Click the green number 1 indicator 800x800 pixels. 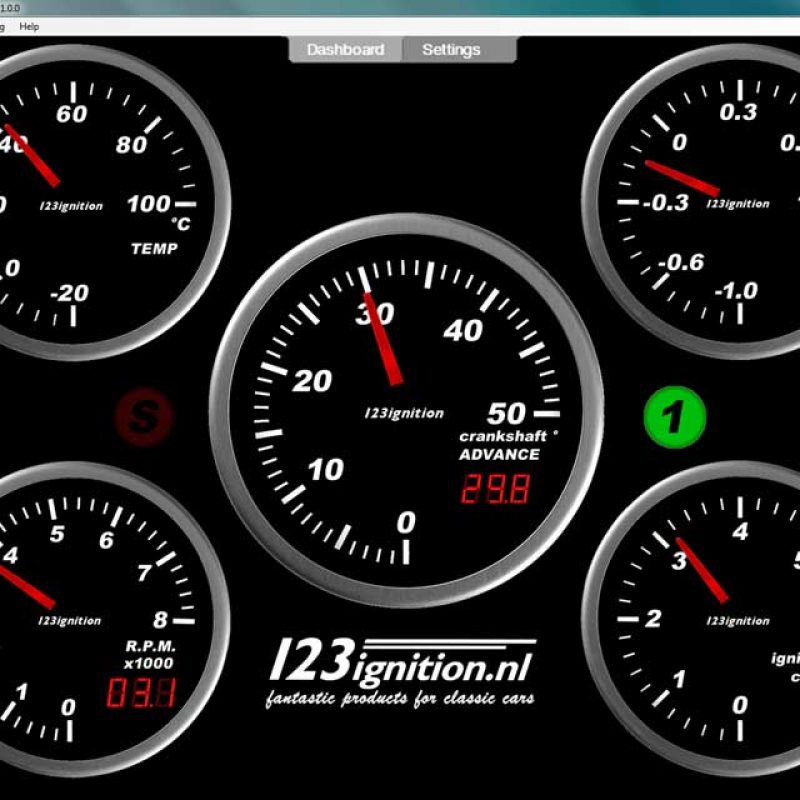coord(675,417)
